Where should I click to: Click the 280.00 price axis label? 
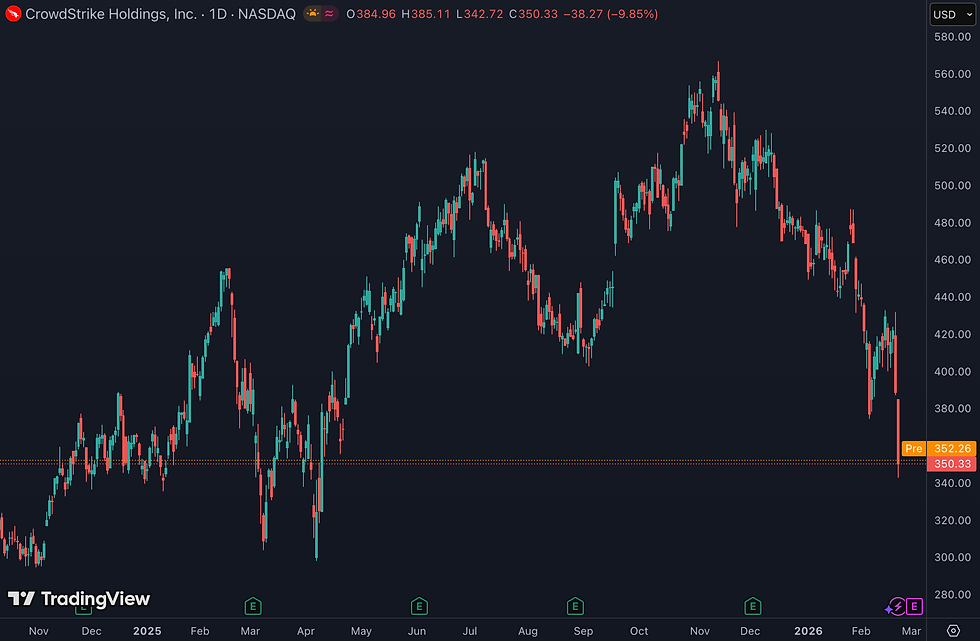point(952,595)
